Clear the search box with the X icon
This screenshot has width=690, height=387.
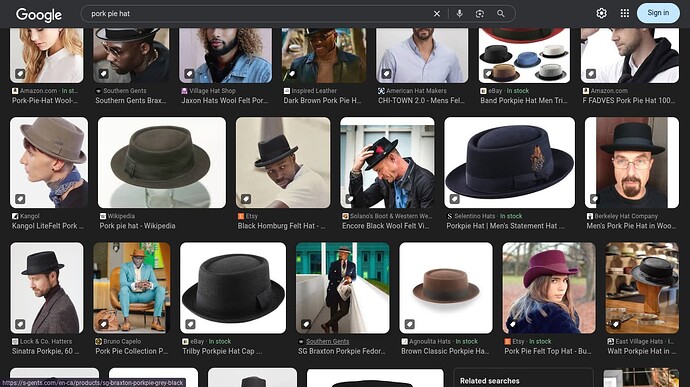(437, 14)
